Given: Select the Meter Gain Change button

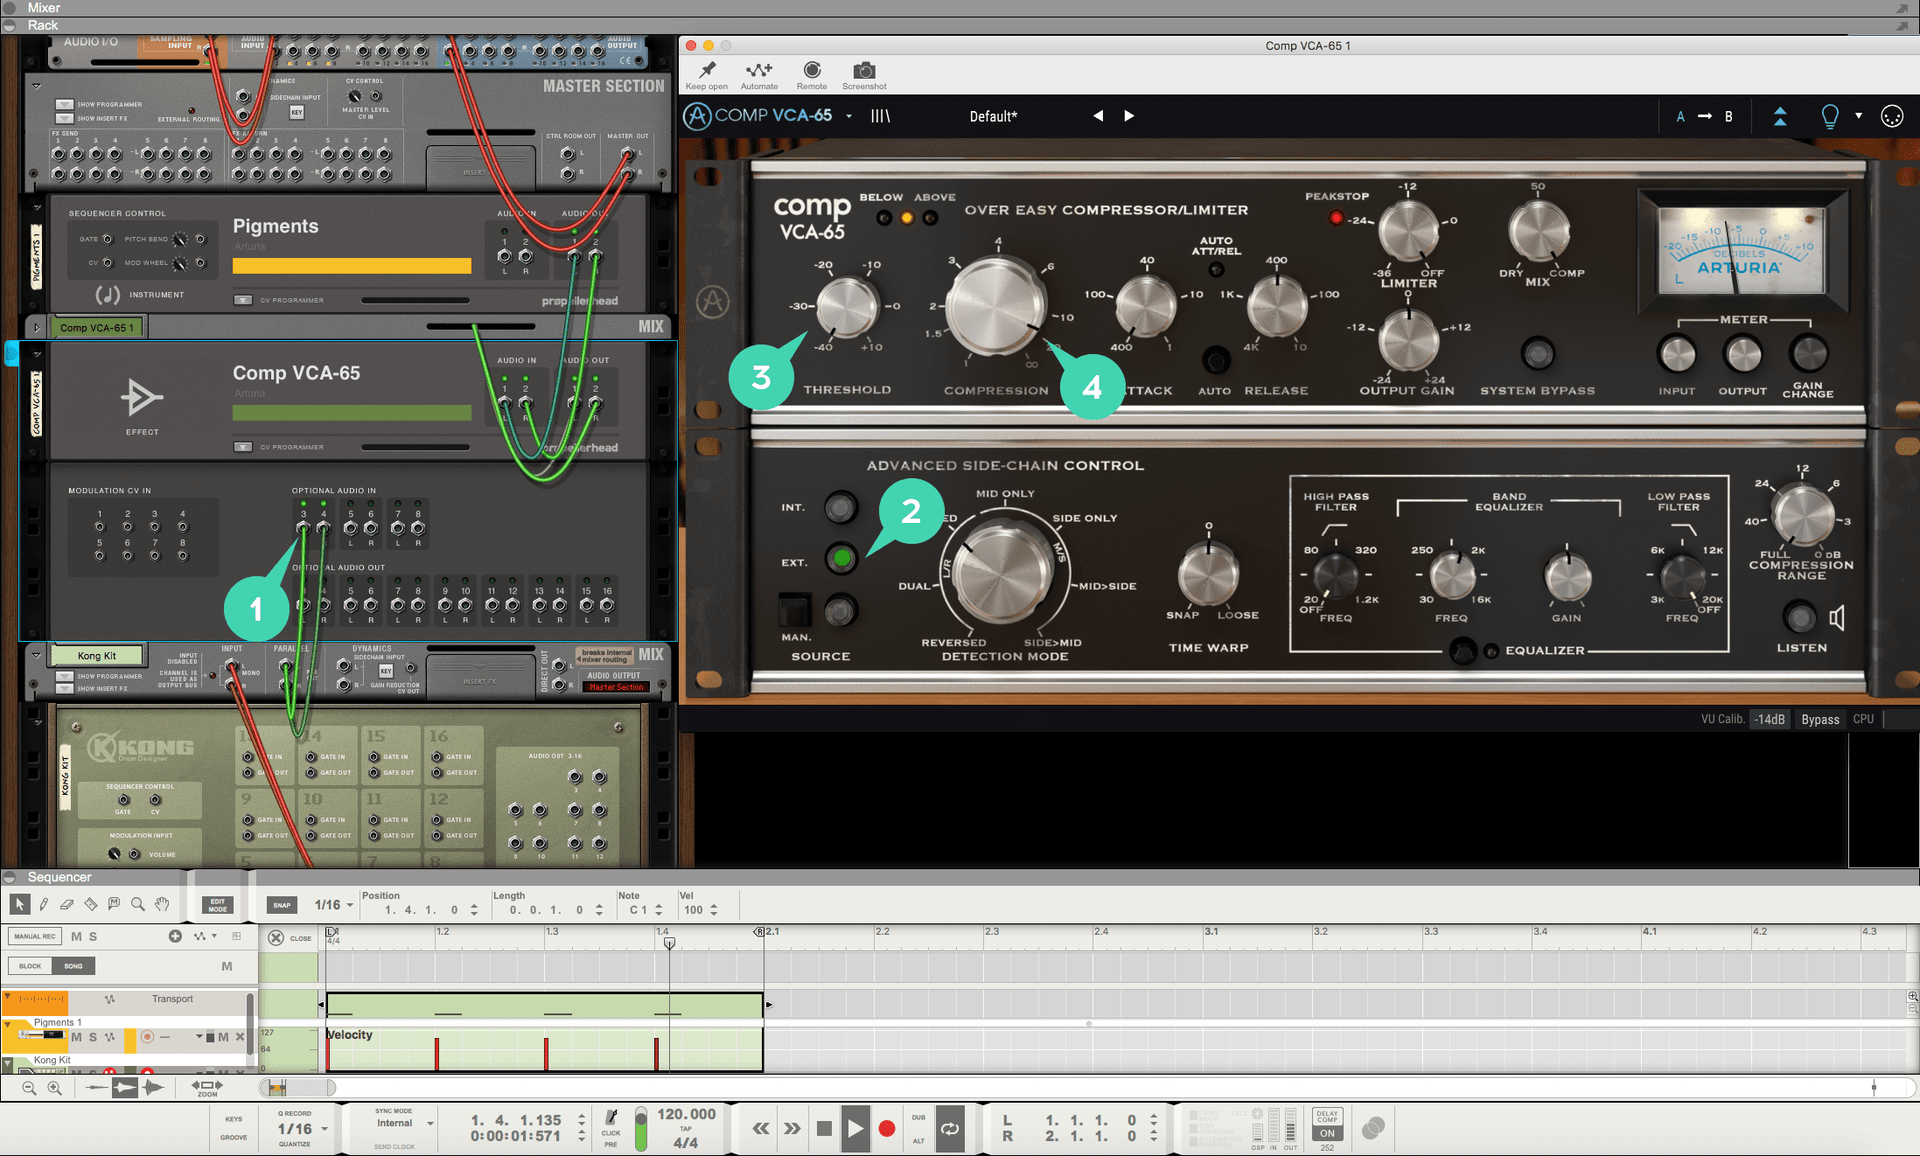Looking at the screenshot, I should pos(1808,352).
